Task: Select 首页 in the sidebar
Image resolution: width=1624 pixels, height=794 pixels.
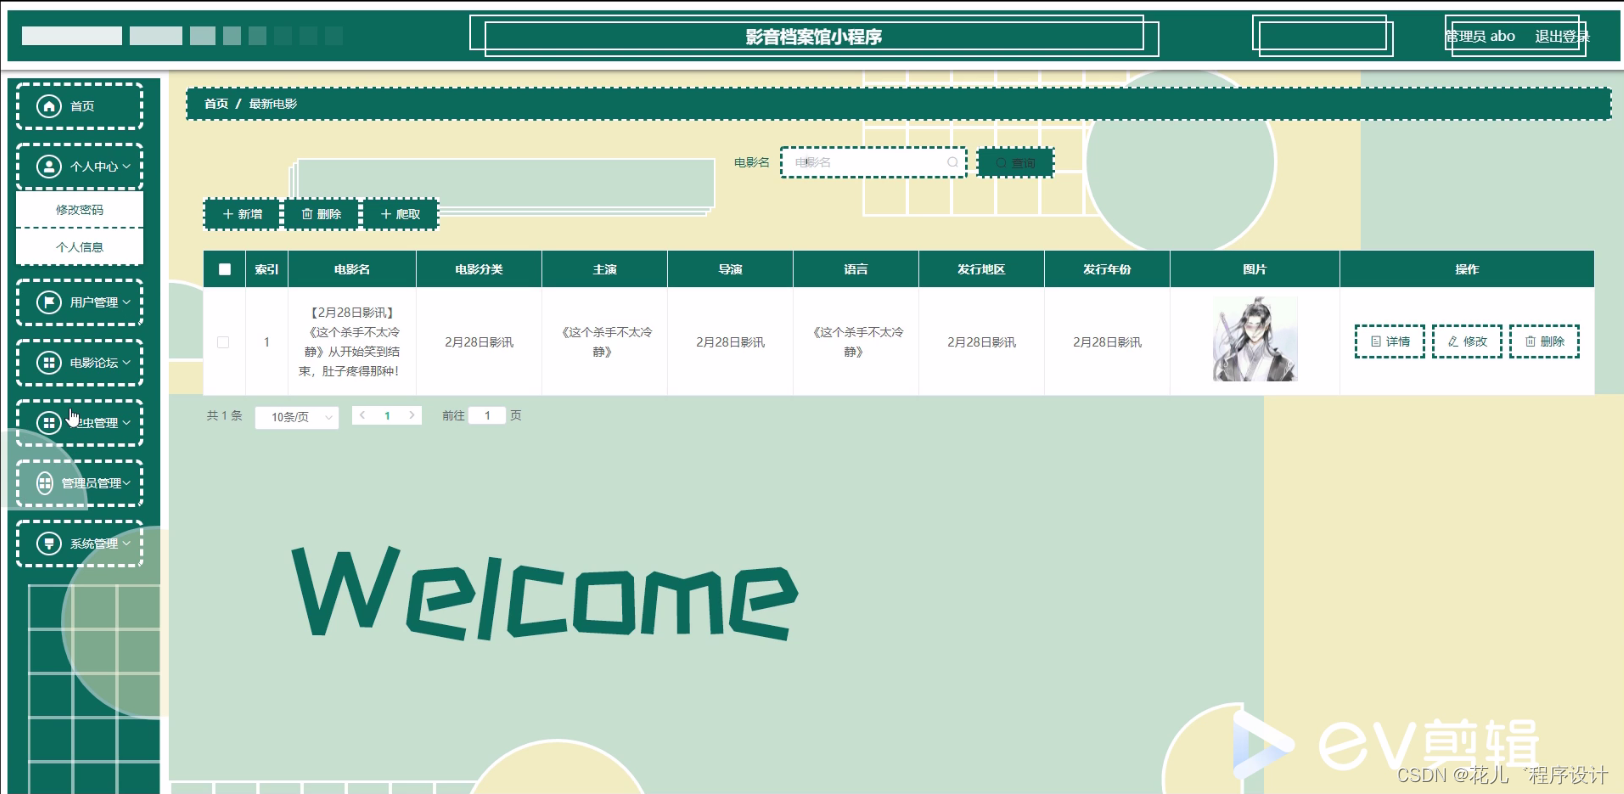Action: [80, 106]
